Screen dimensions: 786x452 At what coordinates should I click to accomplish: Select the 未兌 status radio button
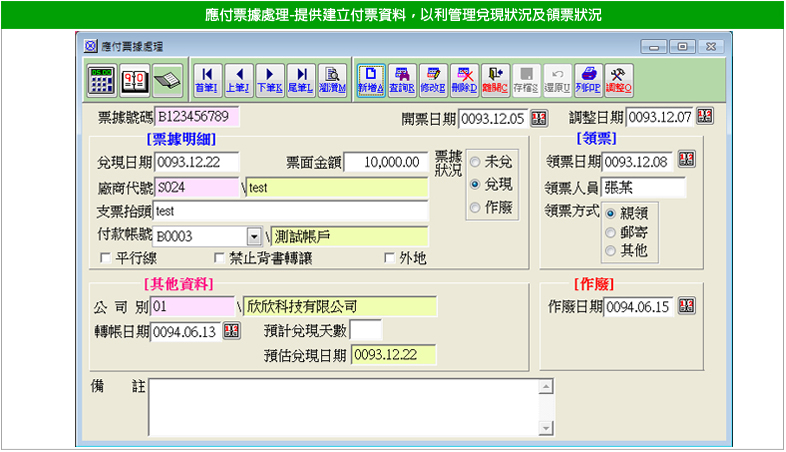(475, 162)
